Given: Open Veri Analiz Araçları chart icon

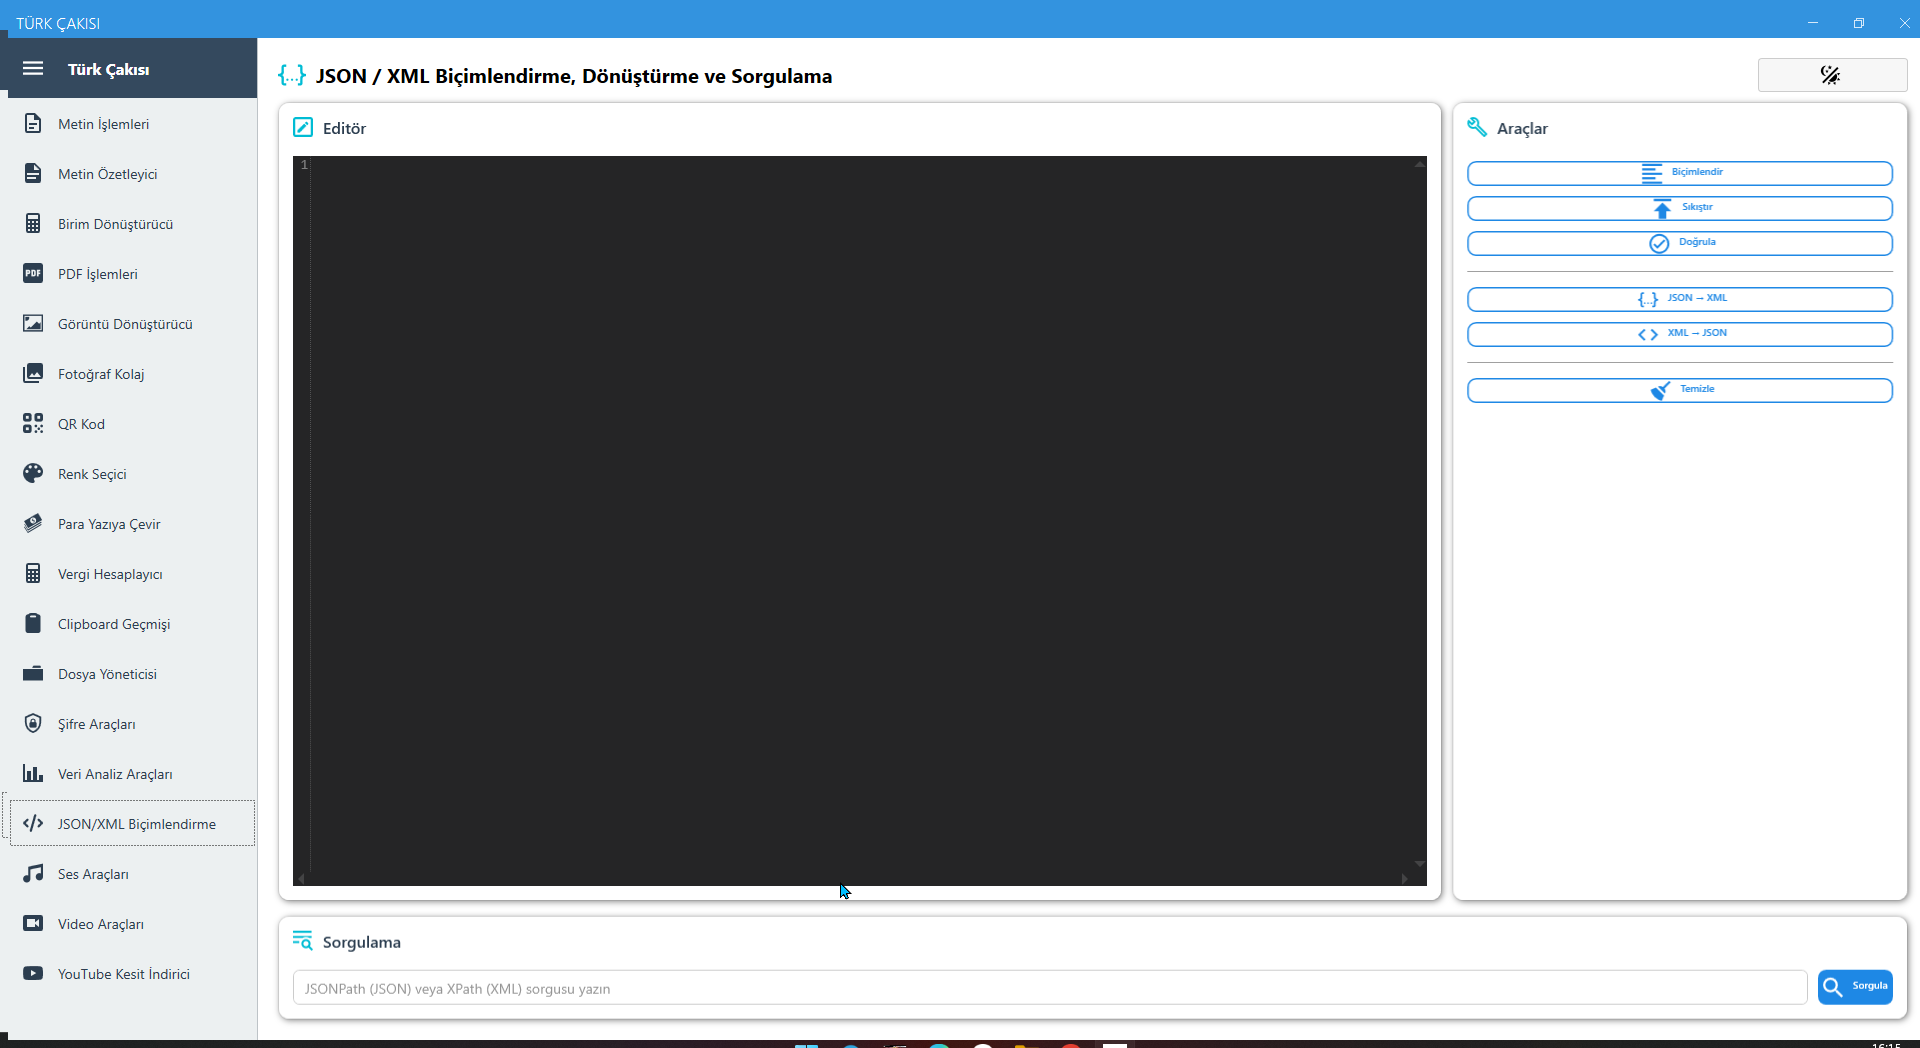Looking at the screenshot, I should (33, 774).
